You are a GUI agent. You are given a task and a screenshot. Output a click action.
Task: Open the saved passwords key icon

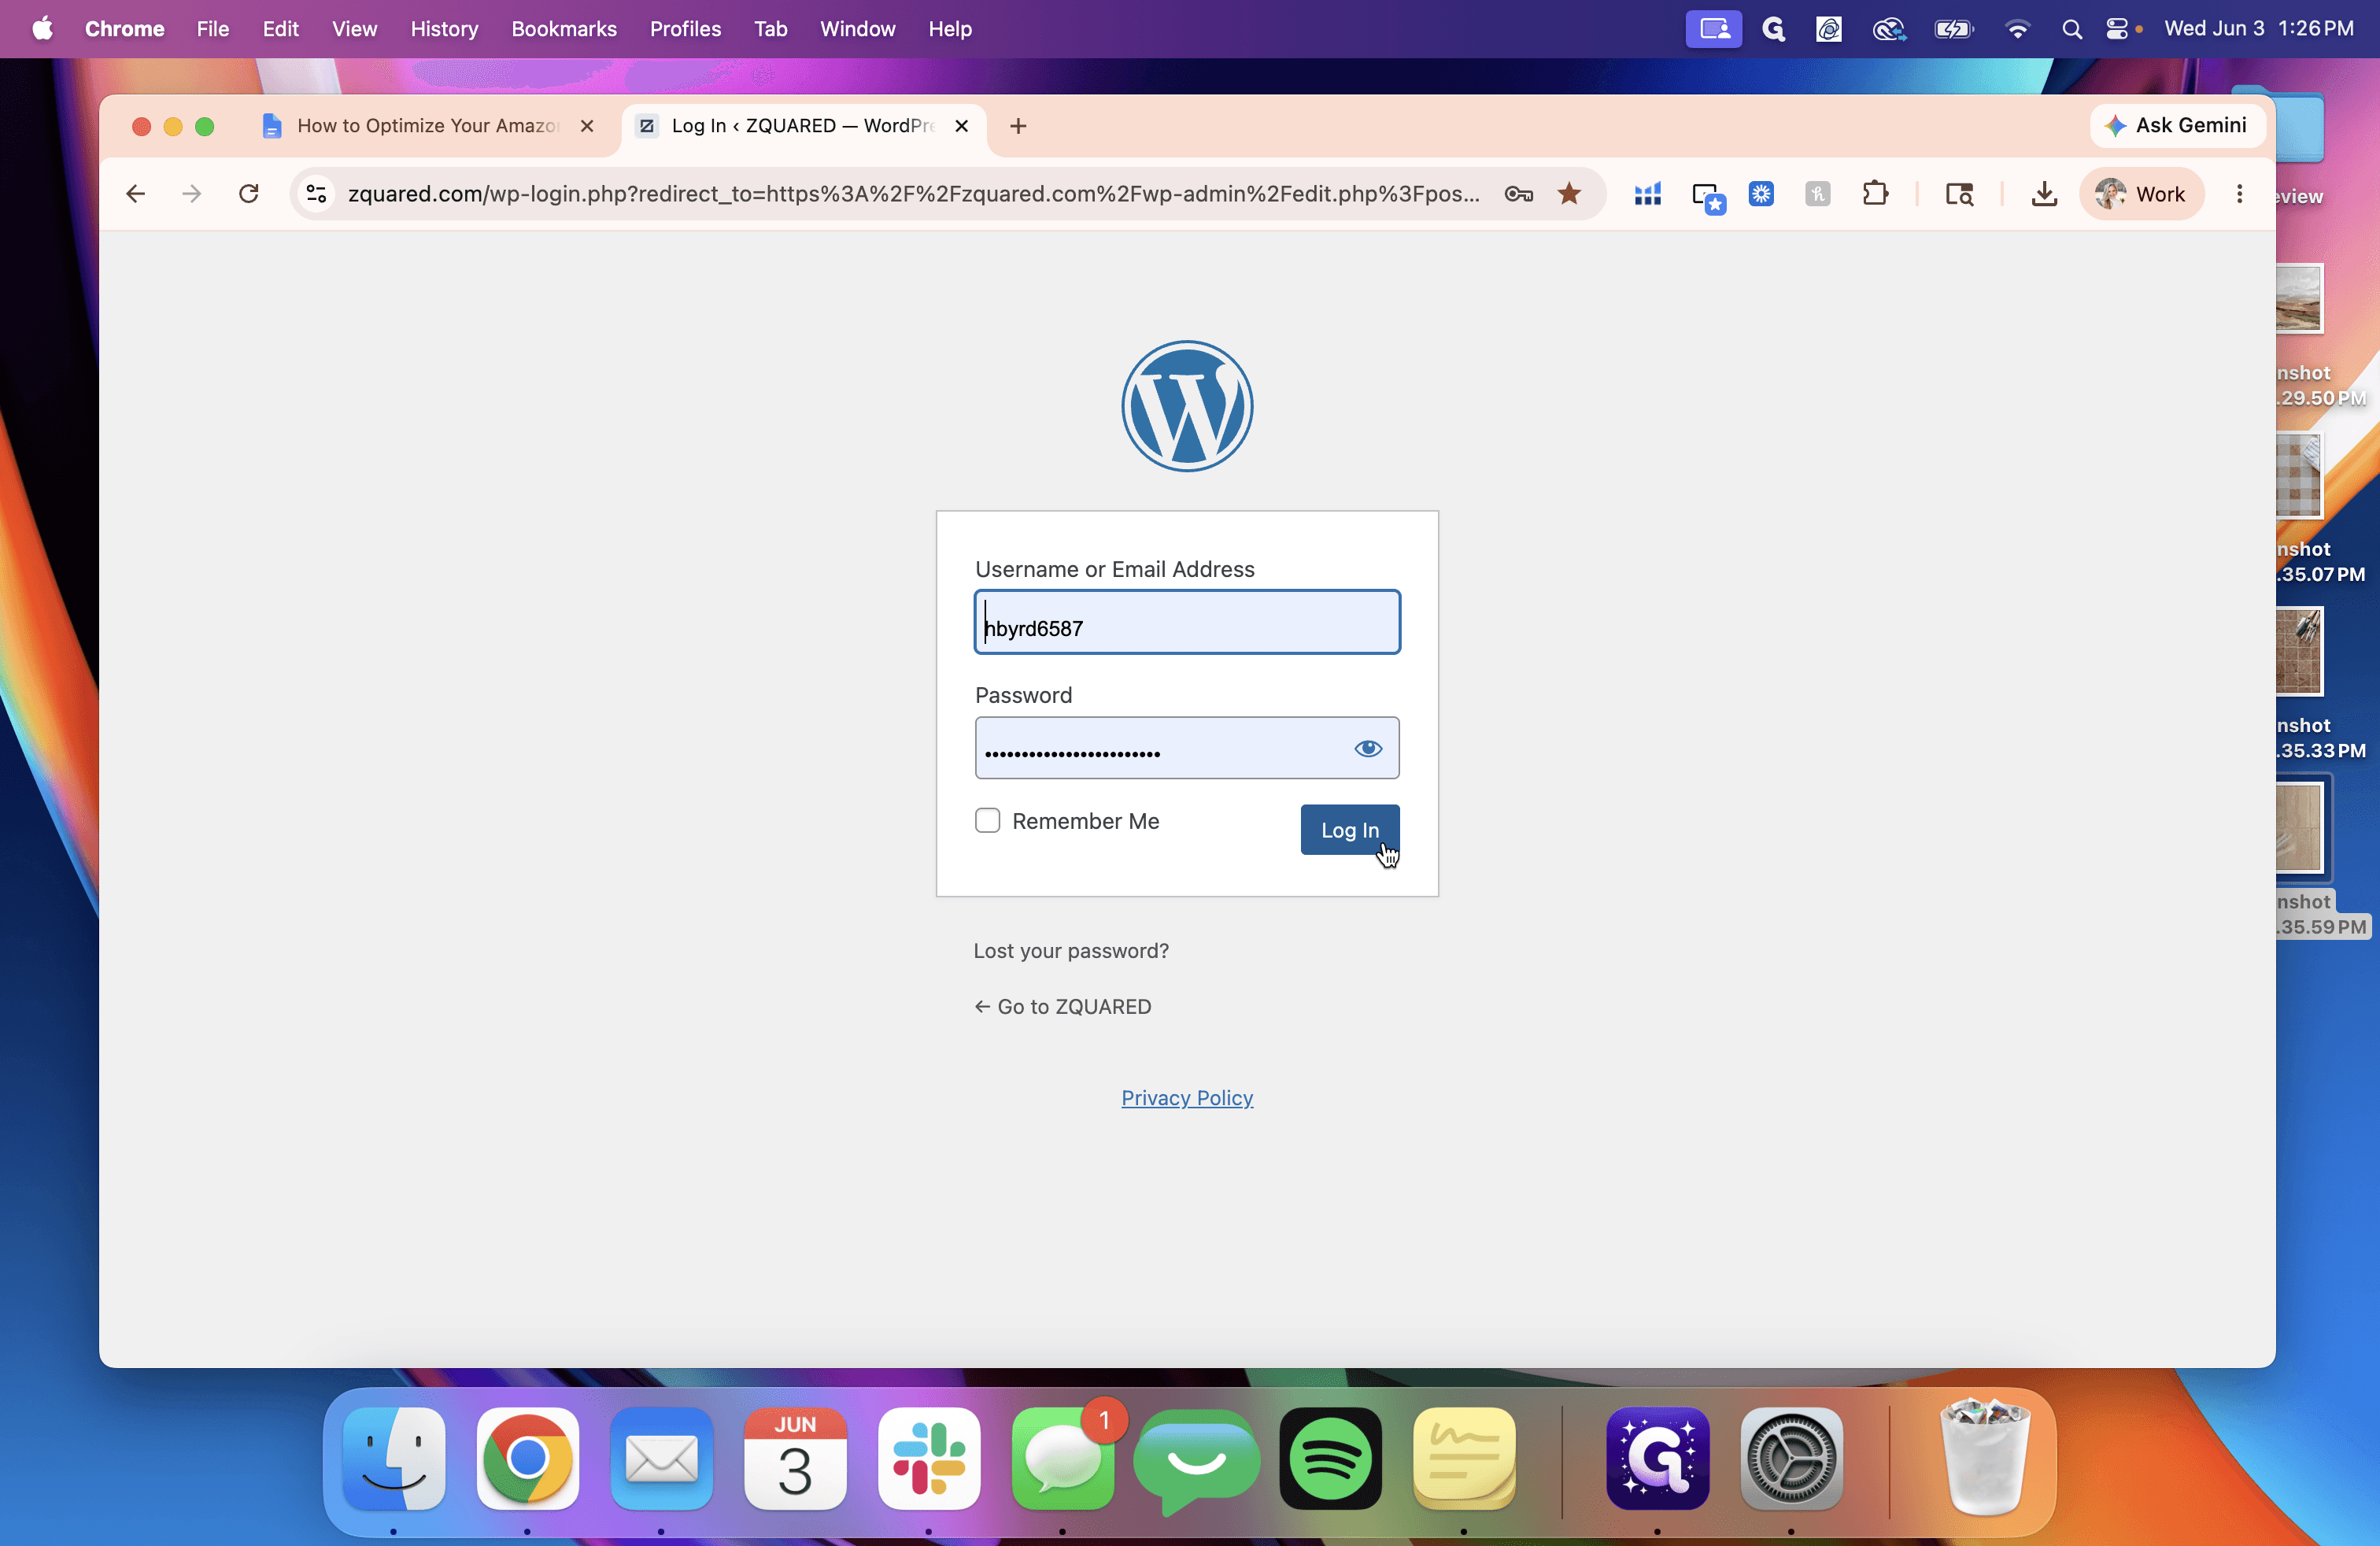[x=1518, y=194]
